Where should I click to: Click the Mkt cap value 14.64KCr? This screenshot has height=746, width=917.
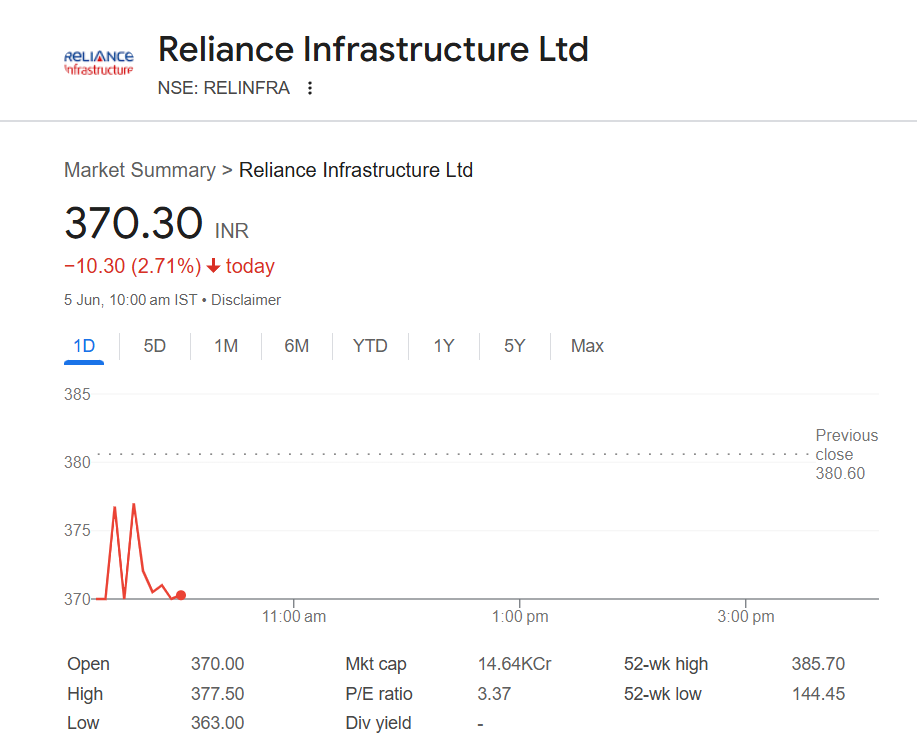pyautogui.click(x=514, y=664)
